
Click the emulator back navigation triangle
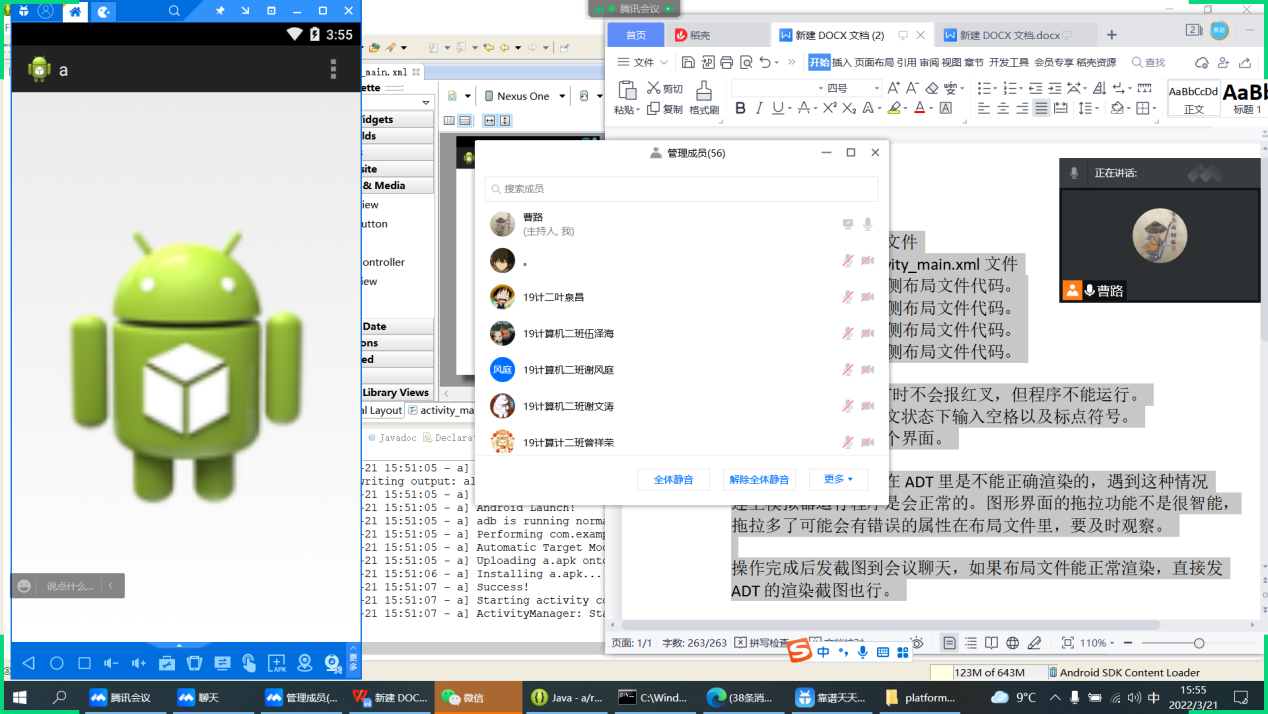[29, 663]
